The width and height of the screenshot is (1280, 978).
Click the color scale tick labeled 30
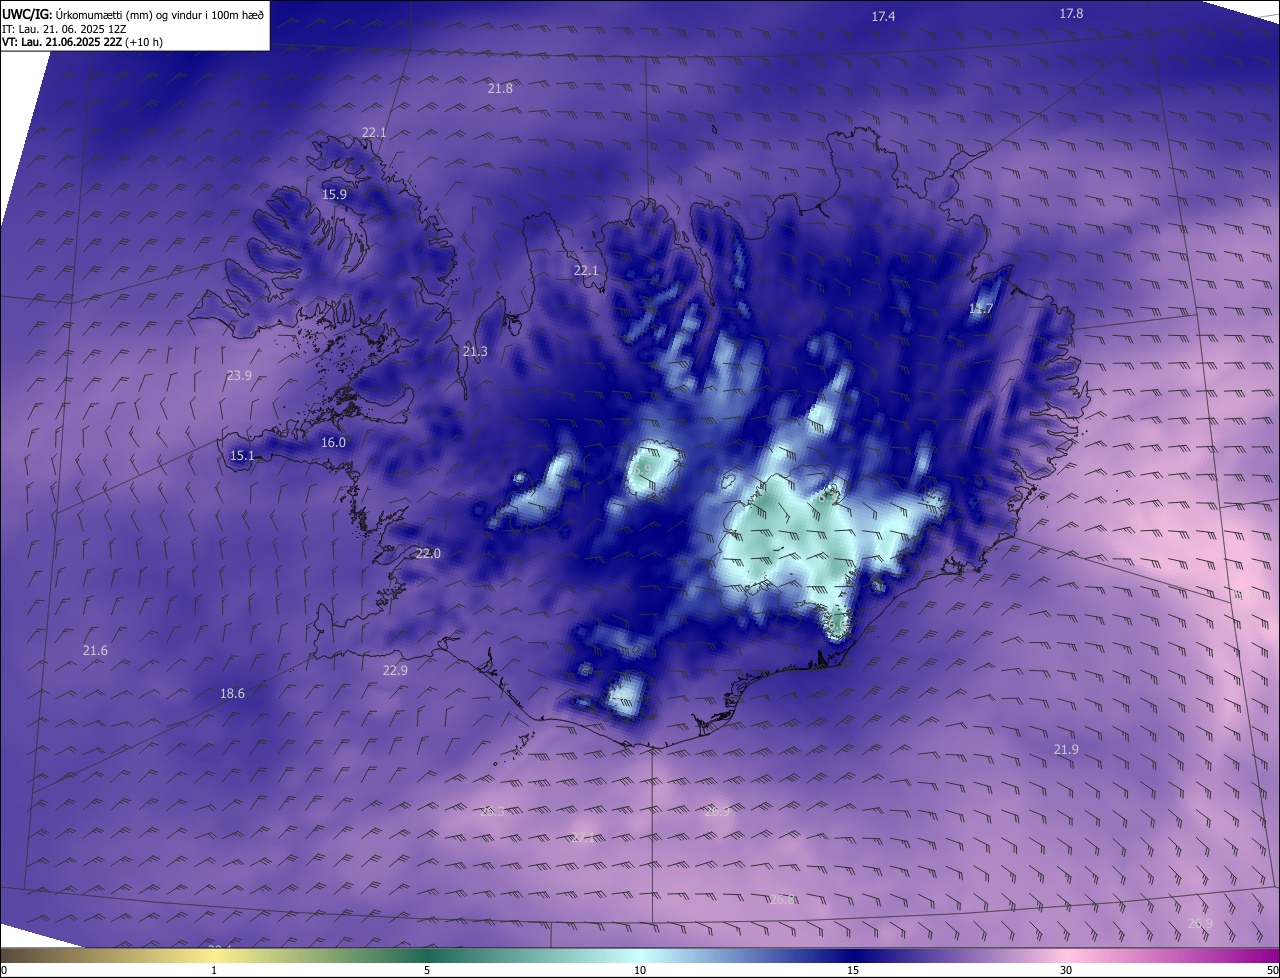tap(1066, 971)
